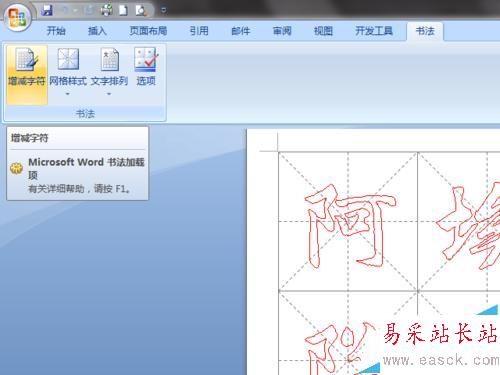
Task: Switch to the 开始 tab
Action: point(56,31)
